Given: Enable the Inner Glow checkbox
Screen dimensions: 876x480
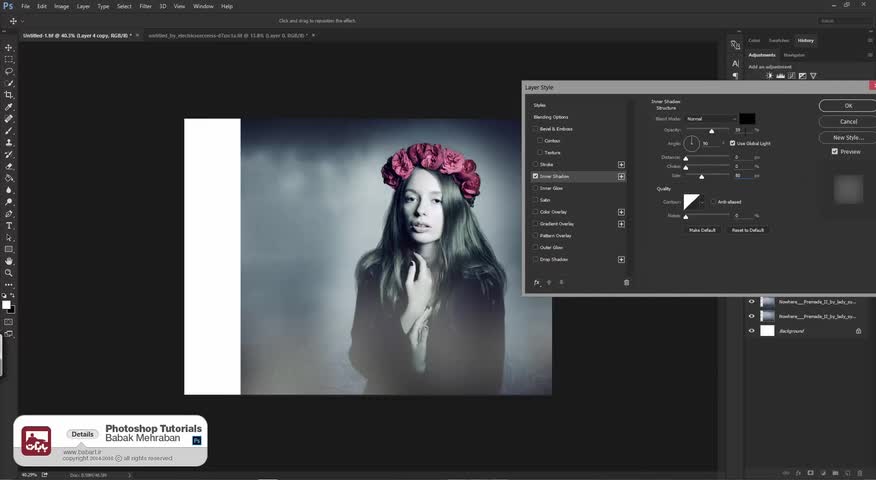Looking at the screenshot, I should pyautogui.click(x=535, y=188).
